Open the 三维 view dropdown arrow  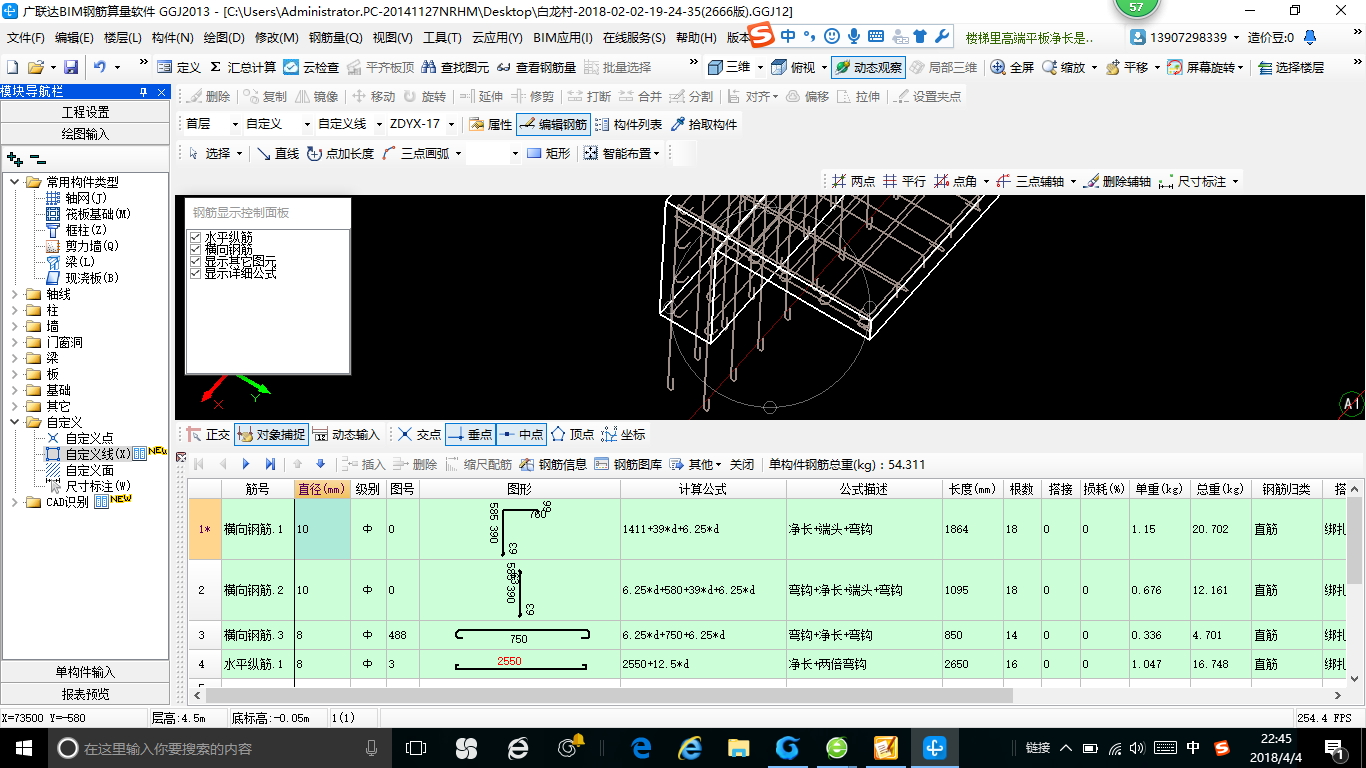(x=760, y=67)
